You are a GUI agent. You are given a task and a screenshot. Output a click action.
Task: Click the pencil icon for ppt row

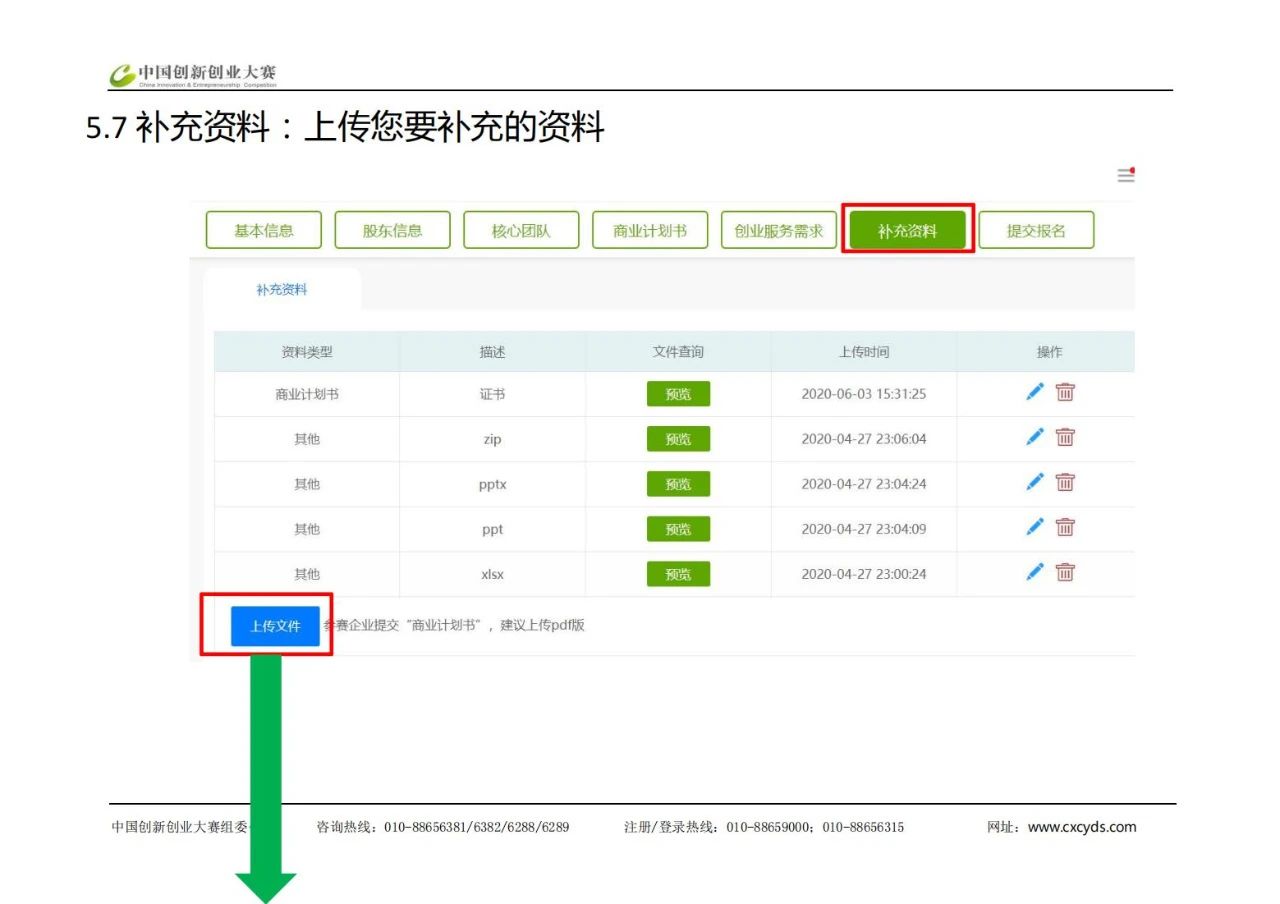pos(1035,527)
